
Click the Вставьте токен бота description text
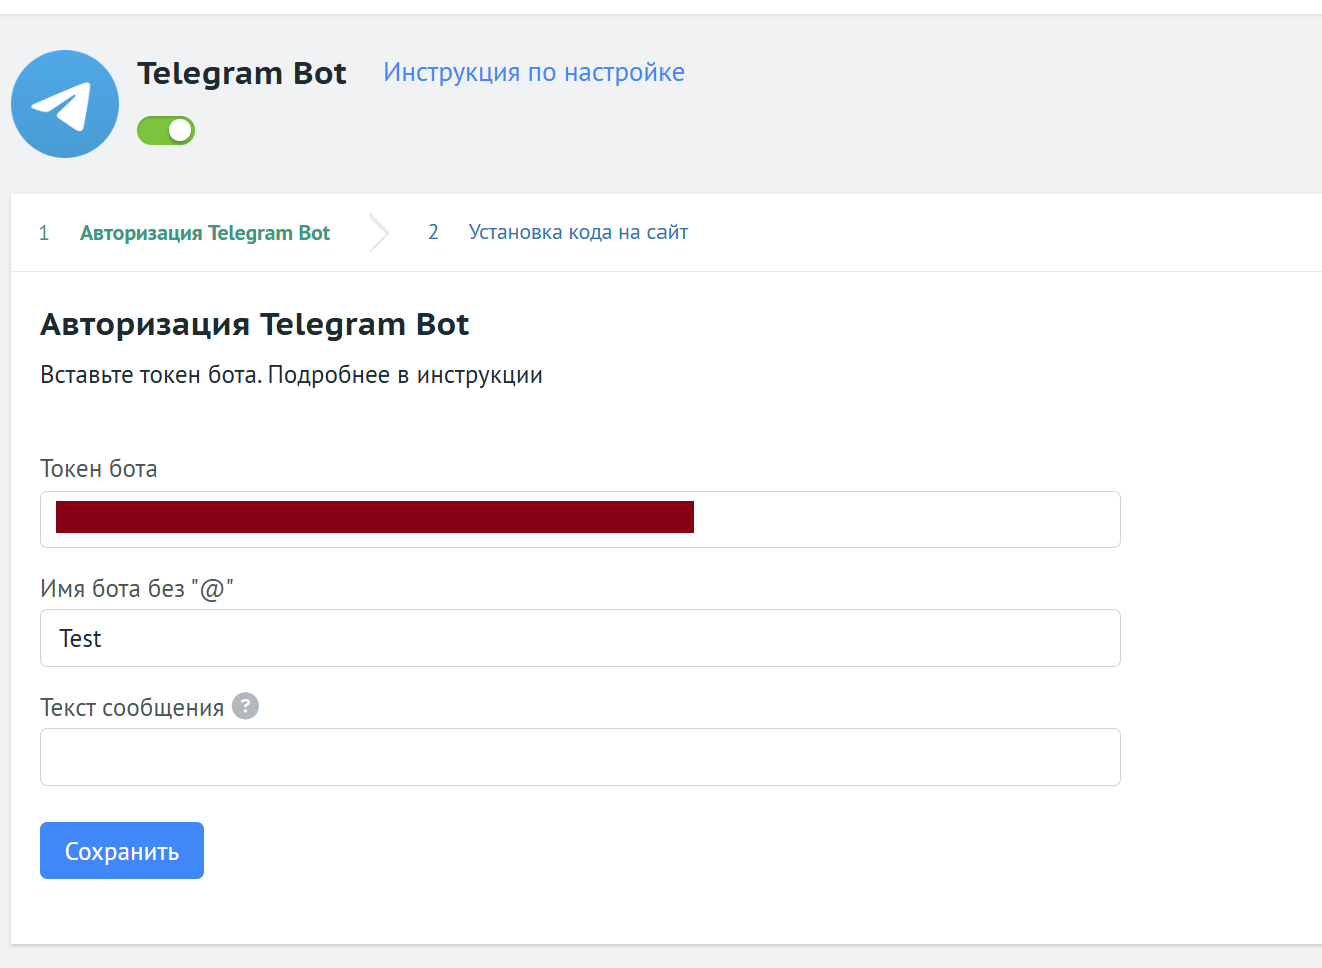[291, 375]
